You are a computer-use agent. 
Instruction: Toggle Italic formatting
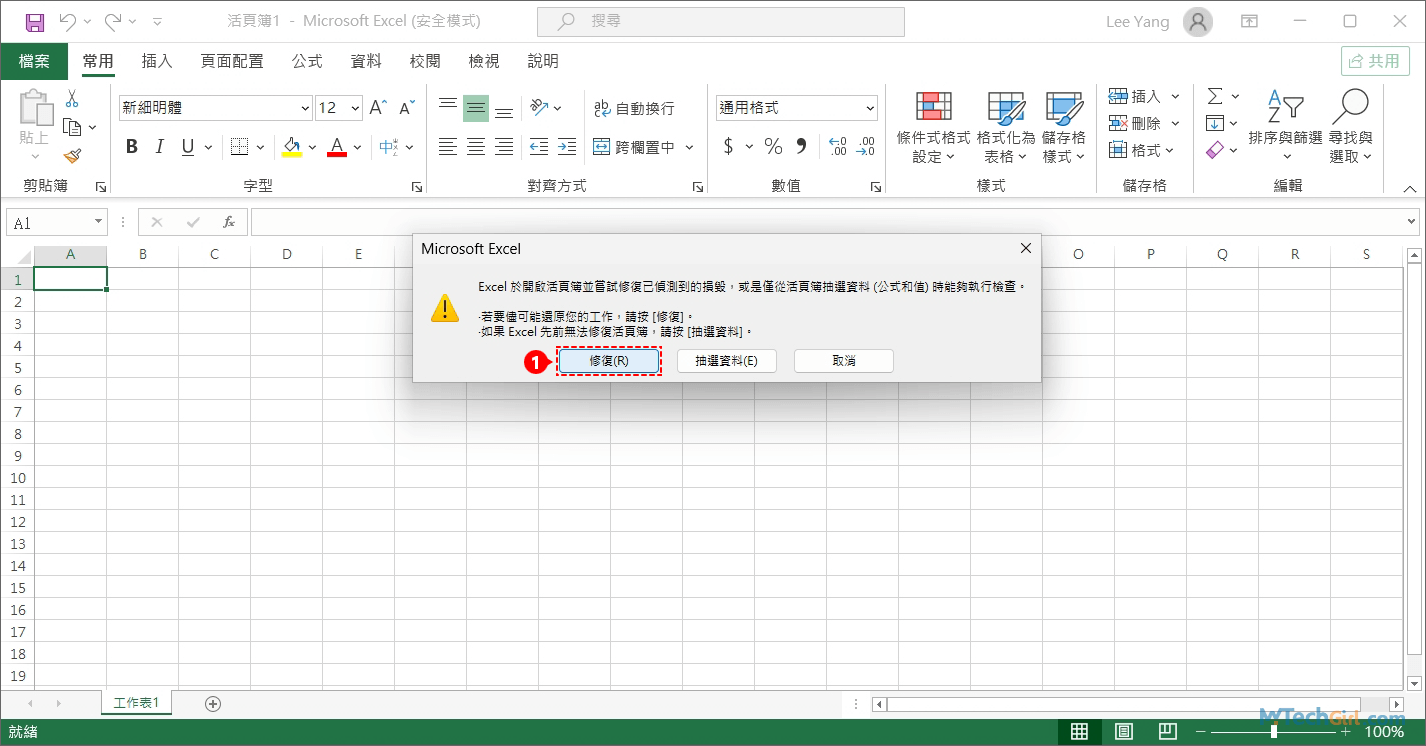[x=160, y=147]
